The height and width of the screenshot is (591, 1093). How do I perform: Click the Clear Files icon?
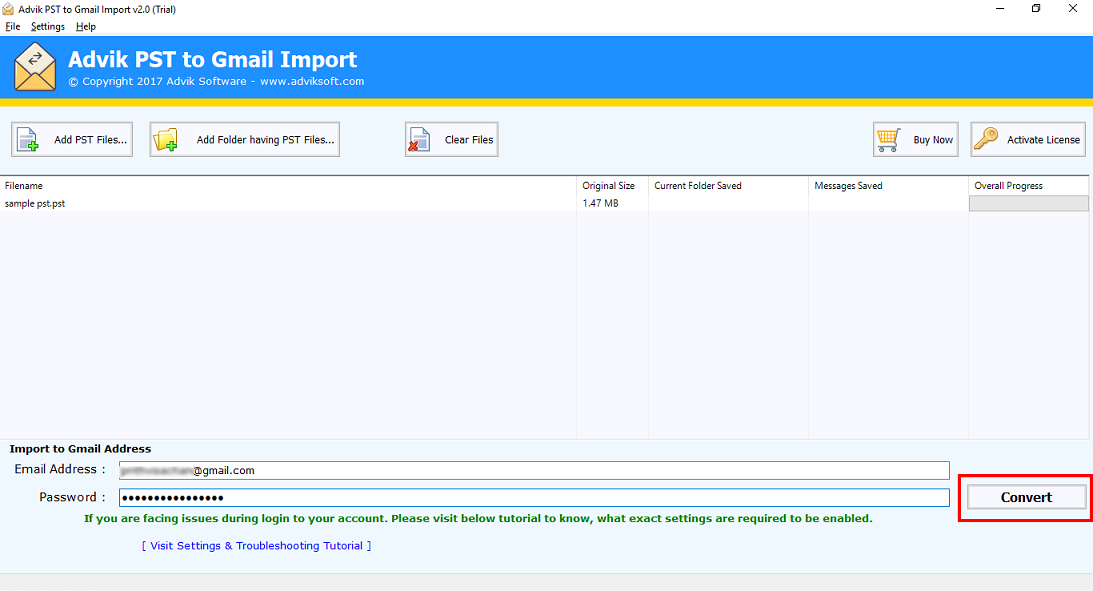coord(416,139)
